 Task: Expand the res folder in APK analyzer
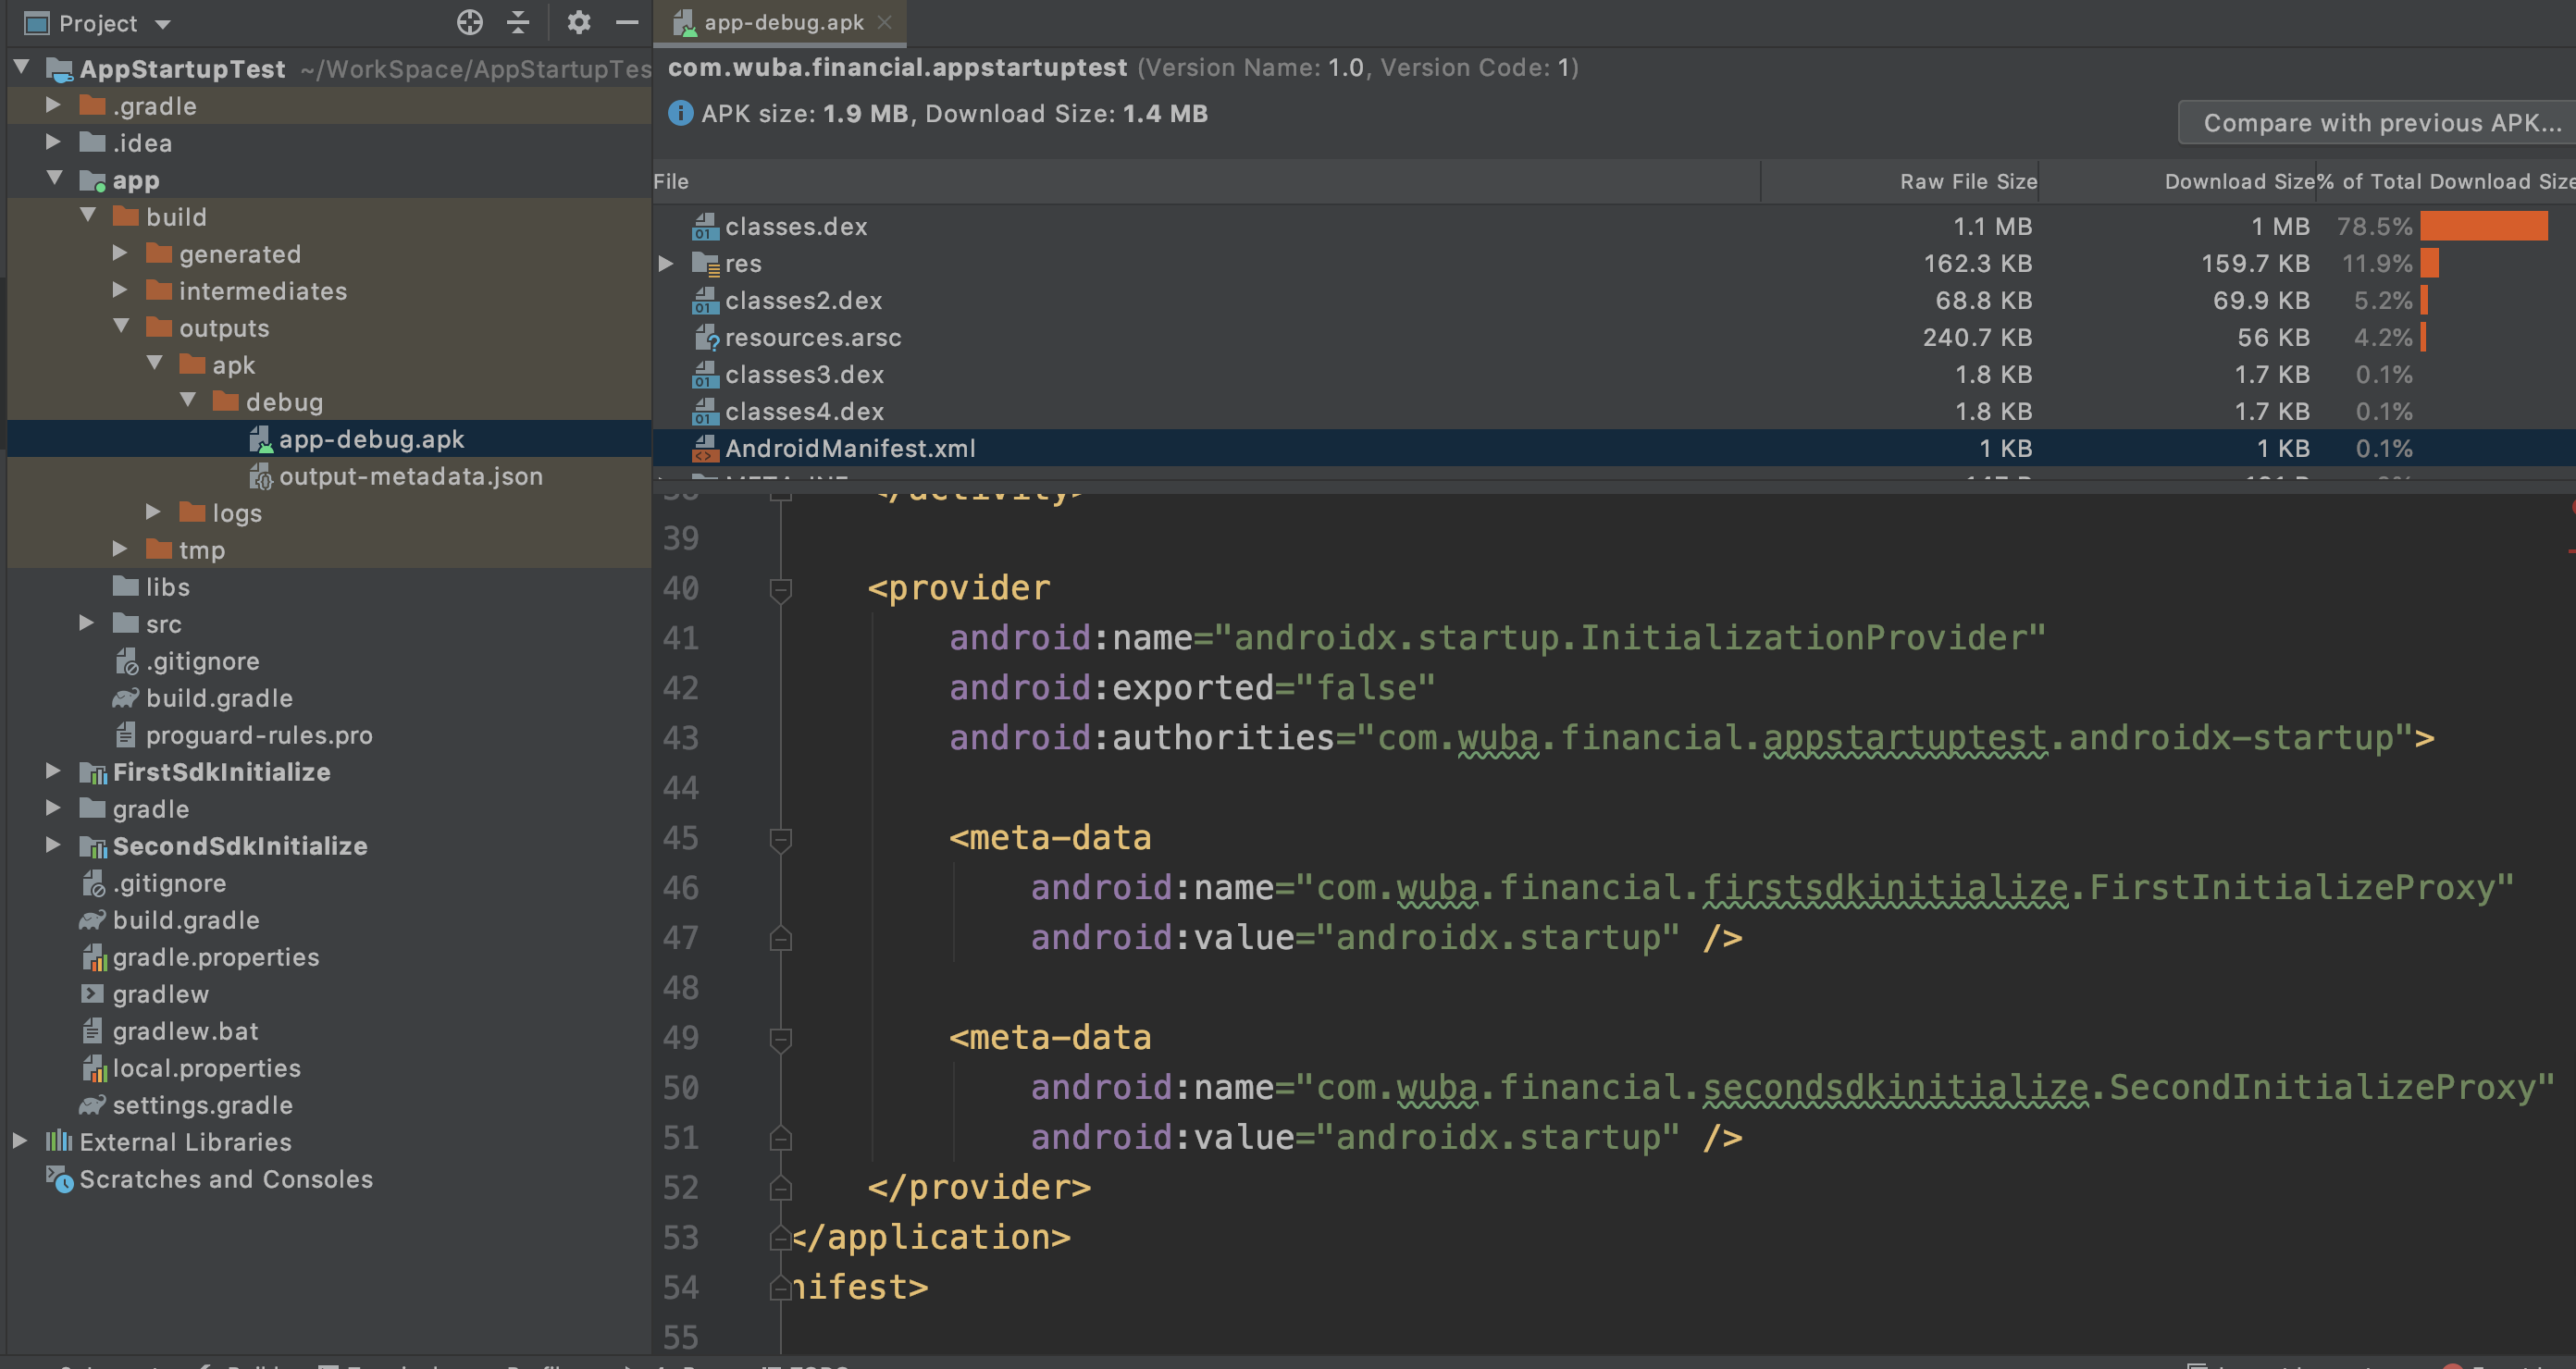(x=666, y=264)
